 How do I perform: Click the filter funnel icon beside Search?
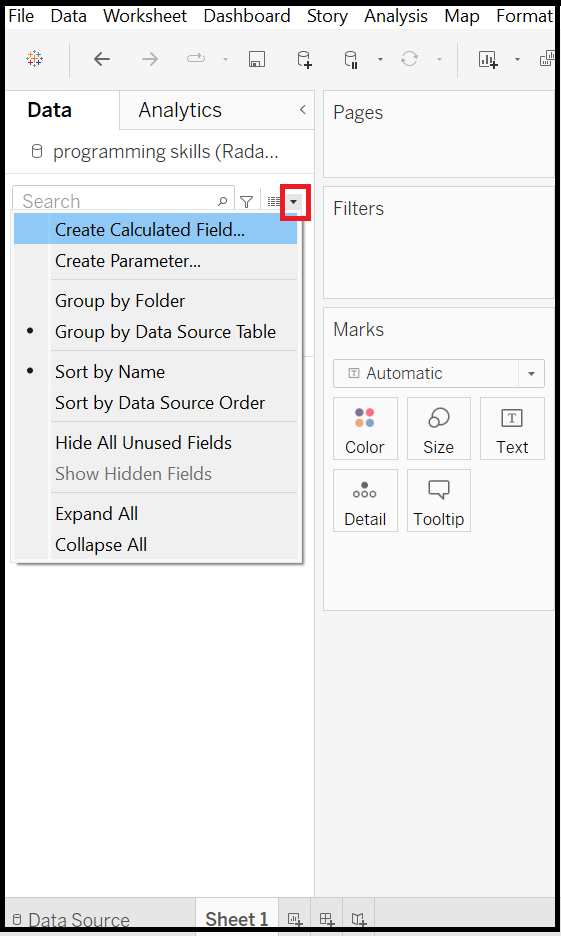(x=246, y=202)
